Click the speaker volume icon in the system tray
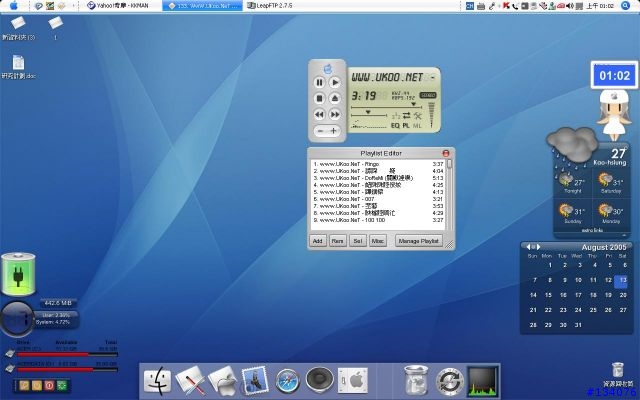640x400 pixels. coord(570,6)
